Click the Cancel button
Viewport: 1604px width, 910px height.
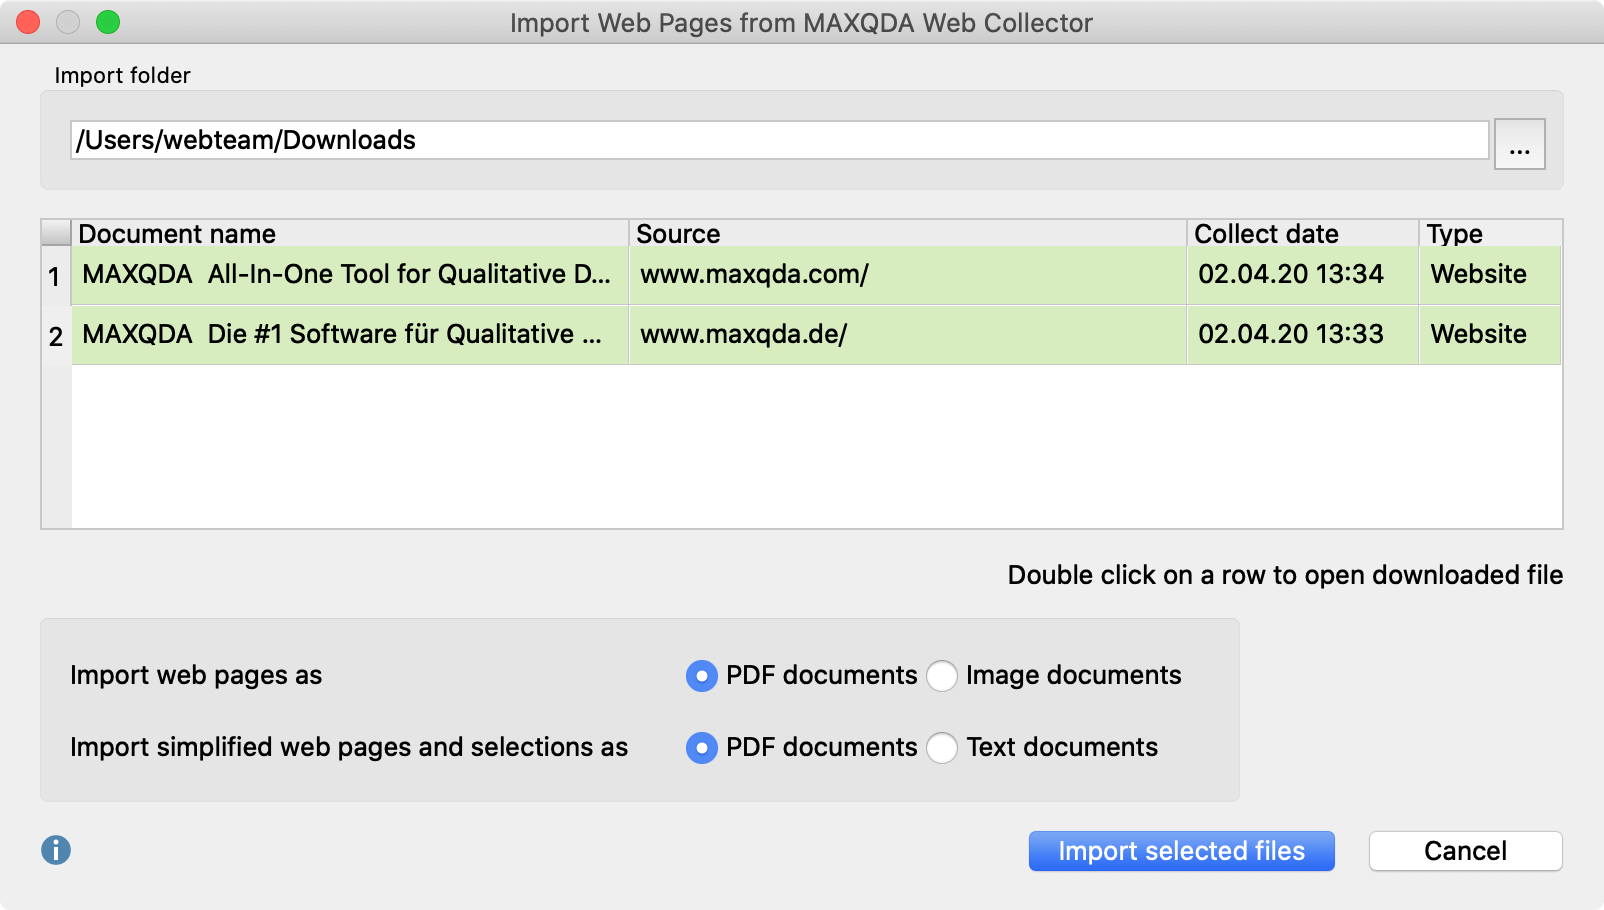(1465, 851)
